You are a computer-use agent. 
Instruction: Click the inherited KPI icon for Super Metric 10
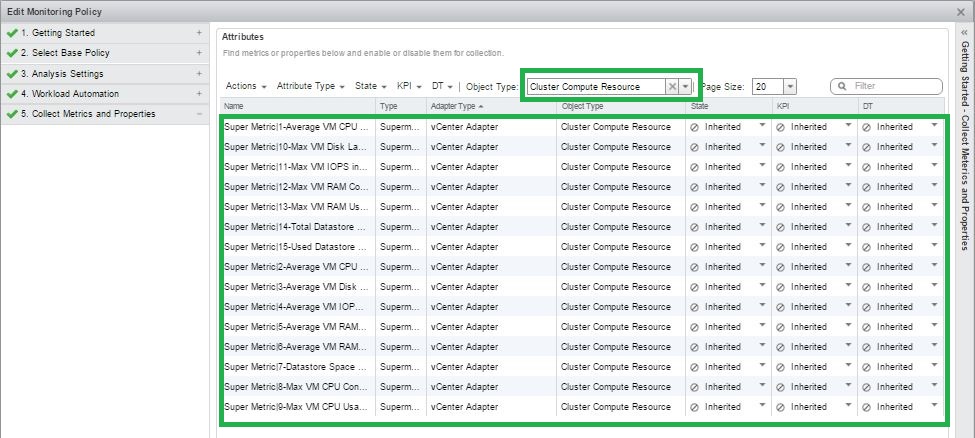[x=781, y=147]
